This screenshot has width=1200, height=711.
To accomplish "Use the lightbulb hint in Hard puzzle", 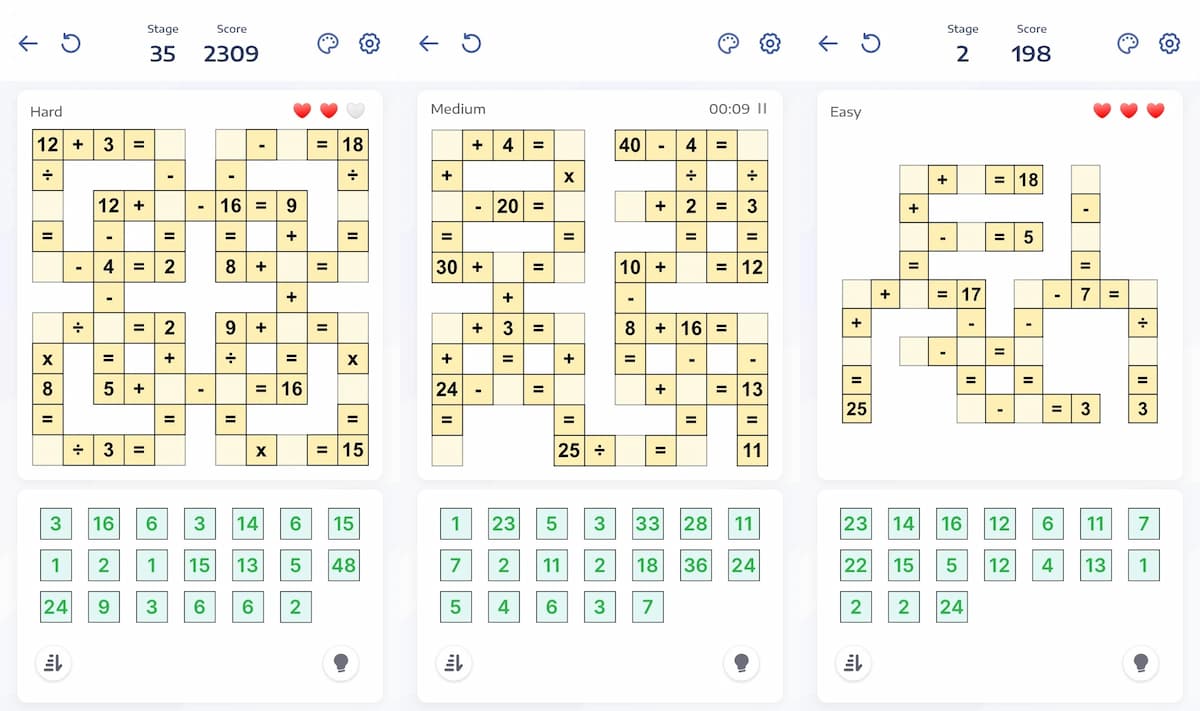I will point(340,662).
